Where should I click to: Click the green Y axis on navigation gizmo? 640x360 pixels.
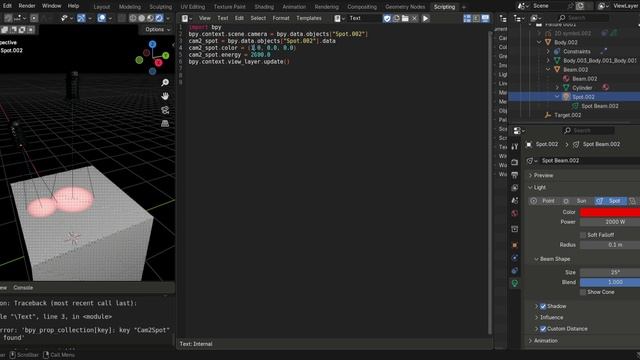click(165, 56)
